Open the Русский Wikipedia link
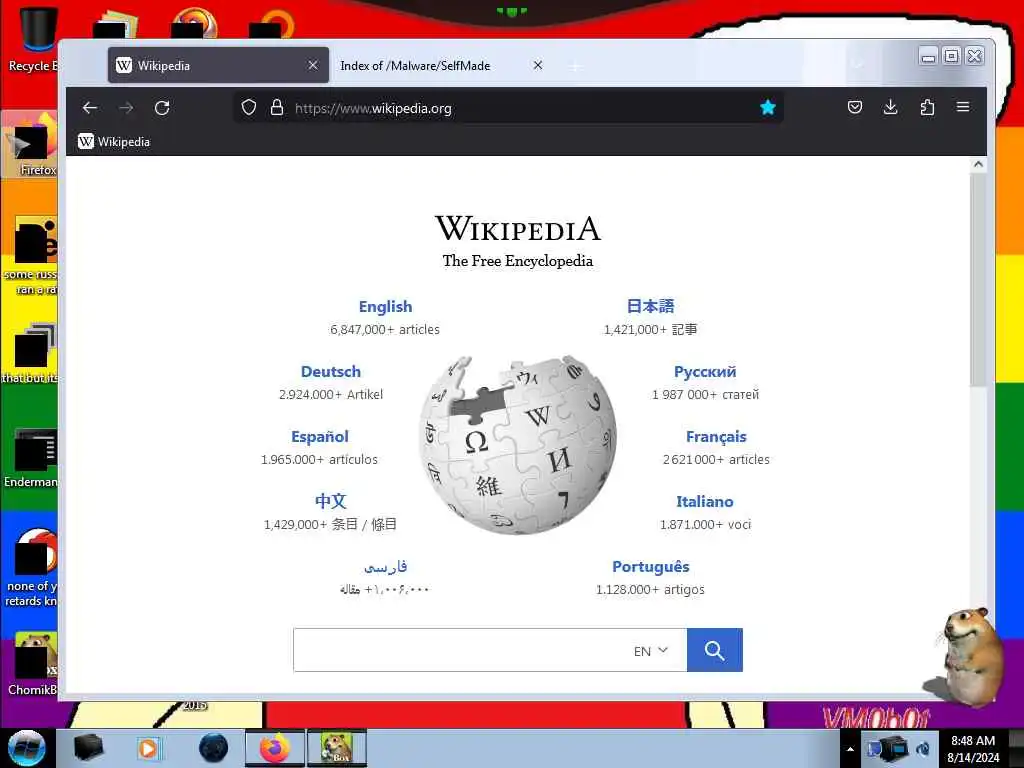The width and height of the screenshot is (1024, 768). (705, 372)
